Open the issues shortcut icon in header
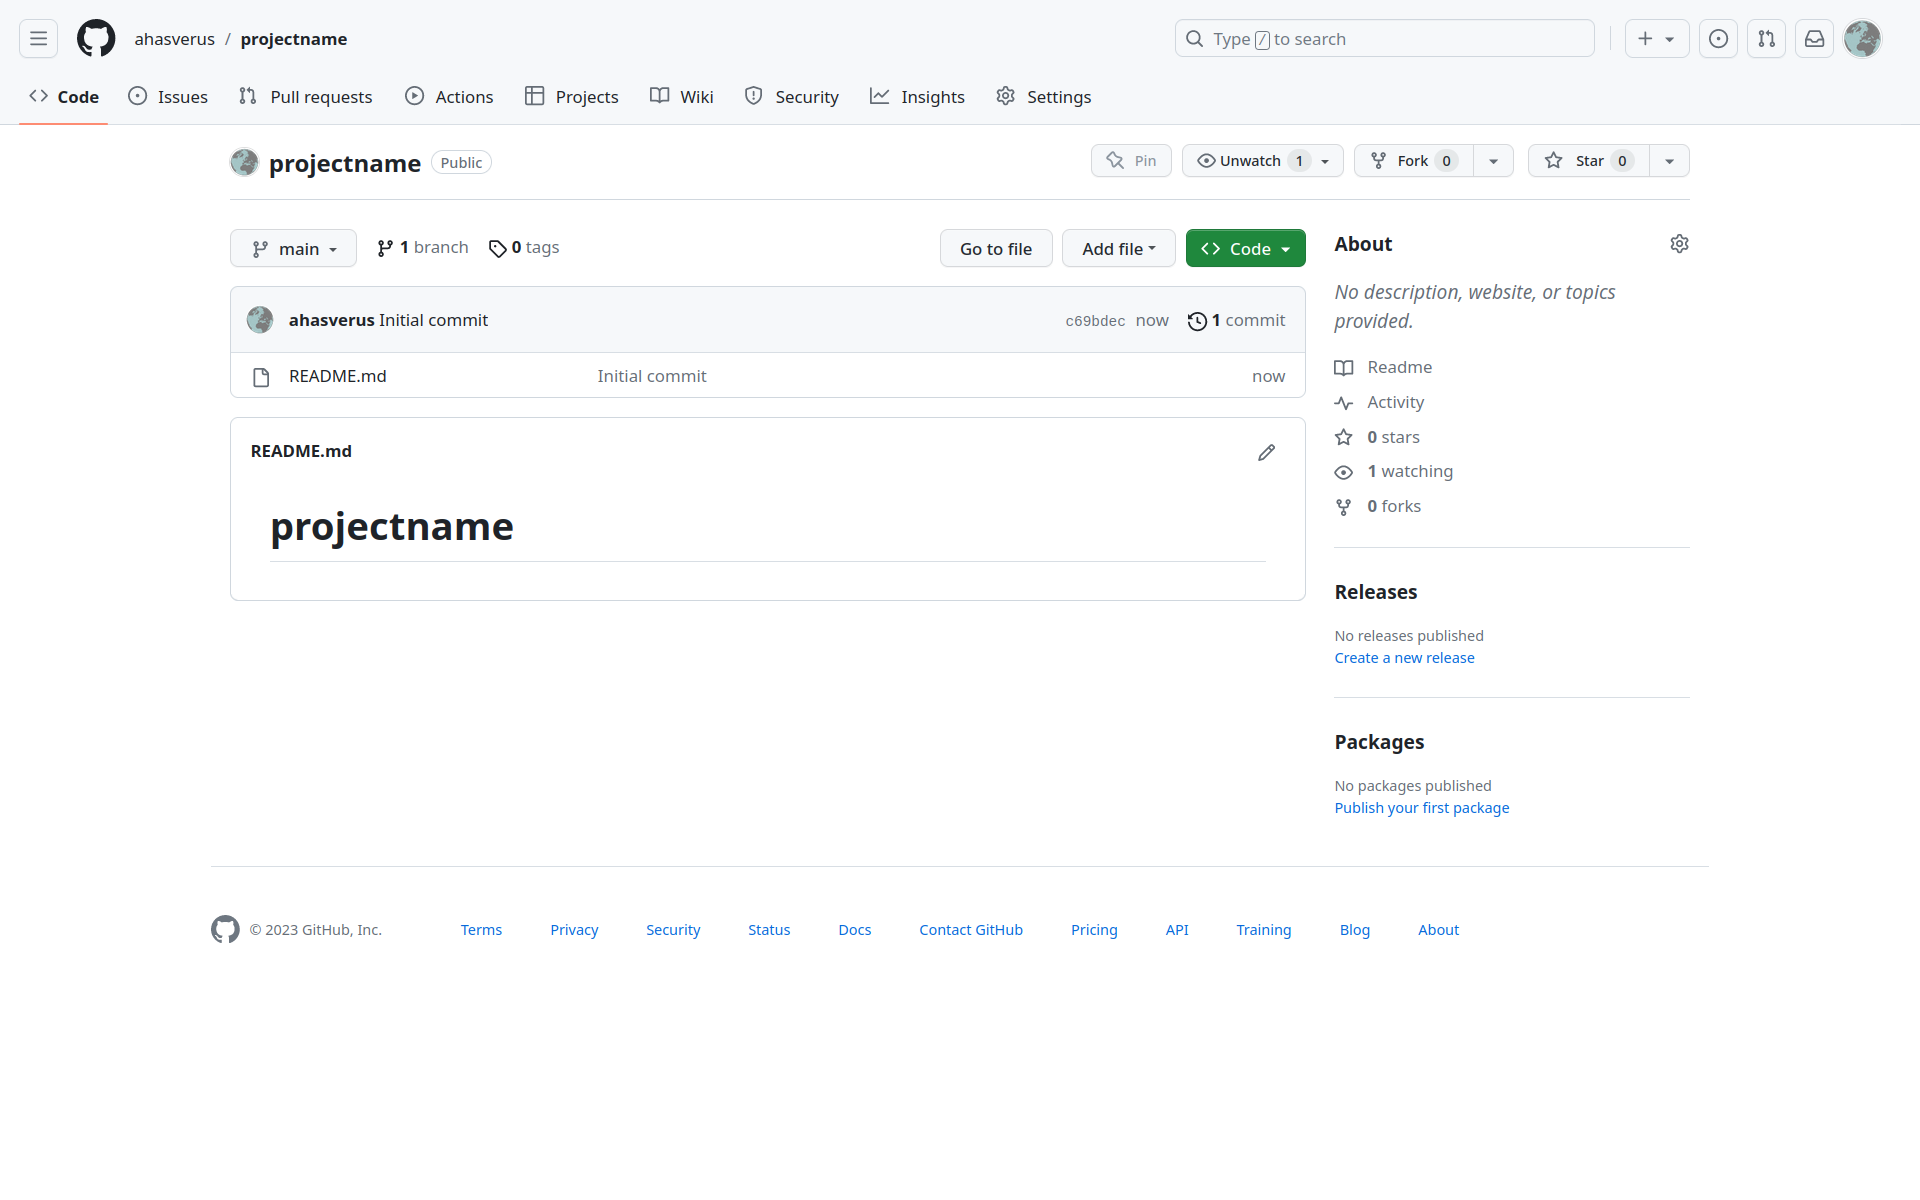This screenshot has width=1920, height=1200. [x=1718, y=39]
